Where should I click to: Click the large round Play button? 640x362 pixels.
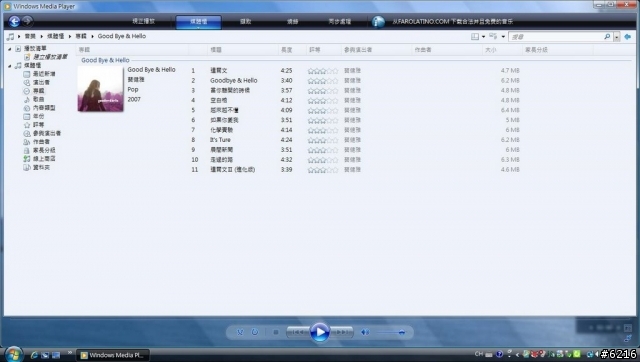pos(320,332)
